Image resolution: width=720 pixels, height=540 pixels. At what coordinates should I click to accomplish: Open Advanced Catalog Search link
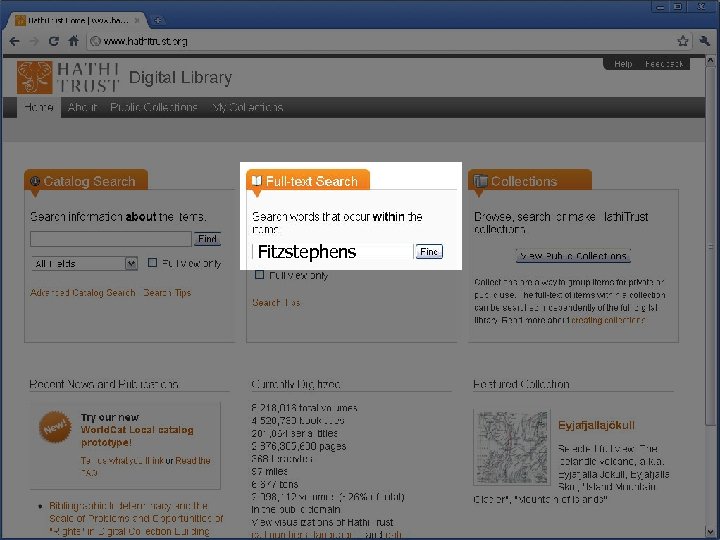pos(83,292)
